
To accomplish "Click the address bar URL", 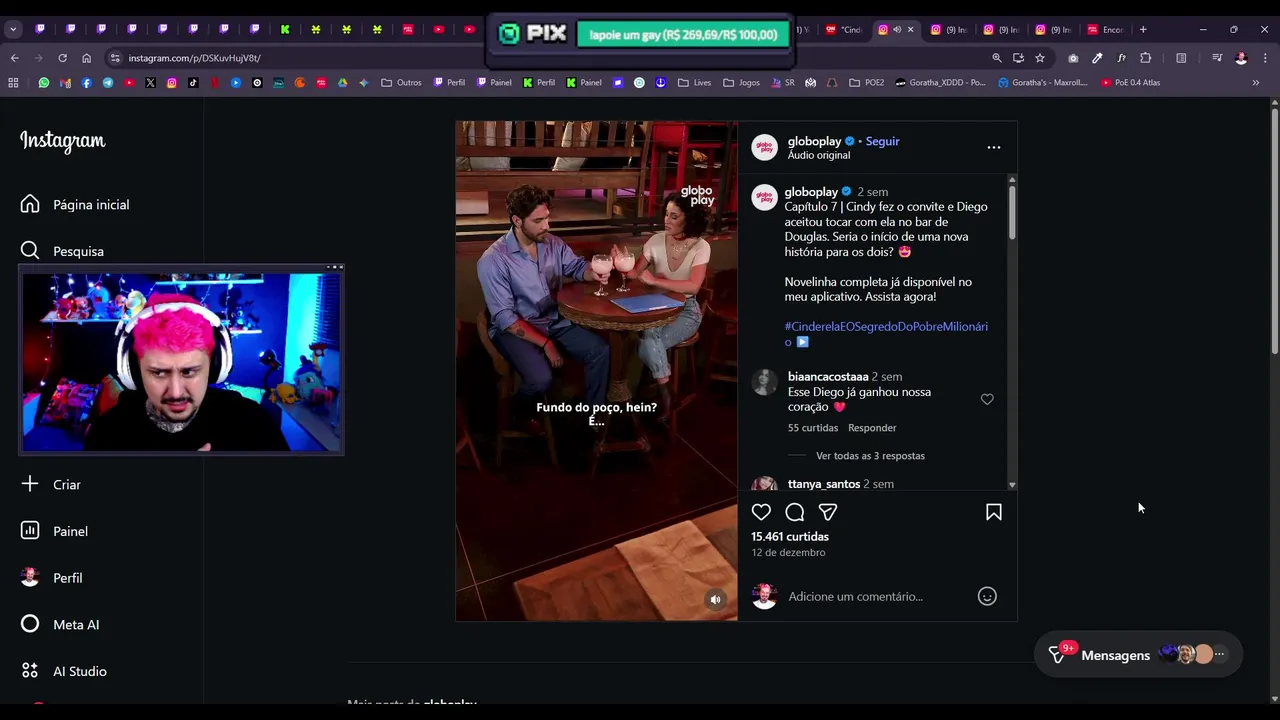I will (x=194, y=58).
